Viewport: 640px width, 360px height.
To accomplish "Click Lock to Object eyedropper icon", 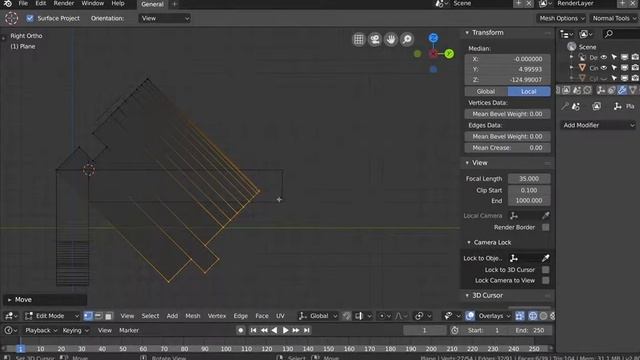I will pos(545,258).
